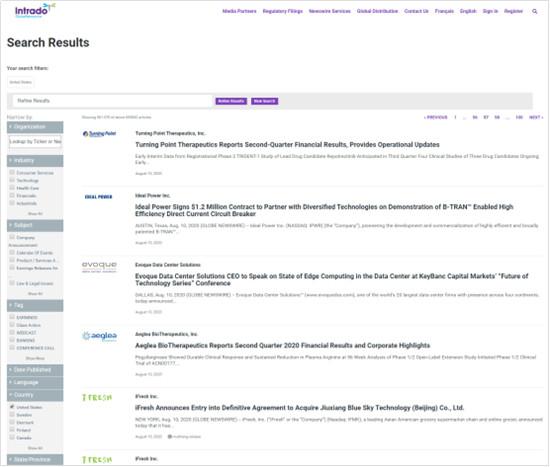Click the Sign In link

pyautogui.click(x=490, y=11)
